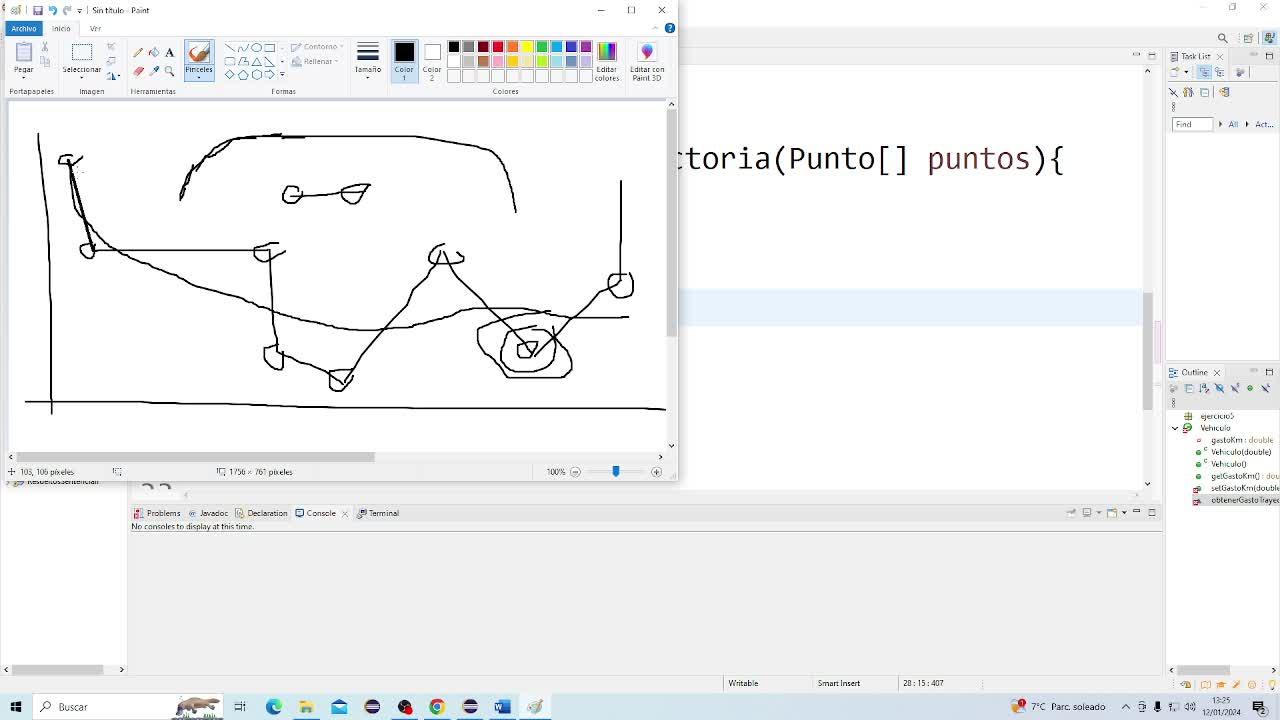
Task: Select the Eraser tool
Action: pyautogui.click(x=138, y=71)
